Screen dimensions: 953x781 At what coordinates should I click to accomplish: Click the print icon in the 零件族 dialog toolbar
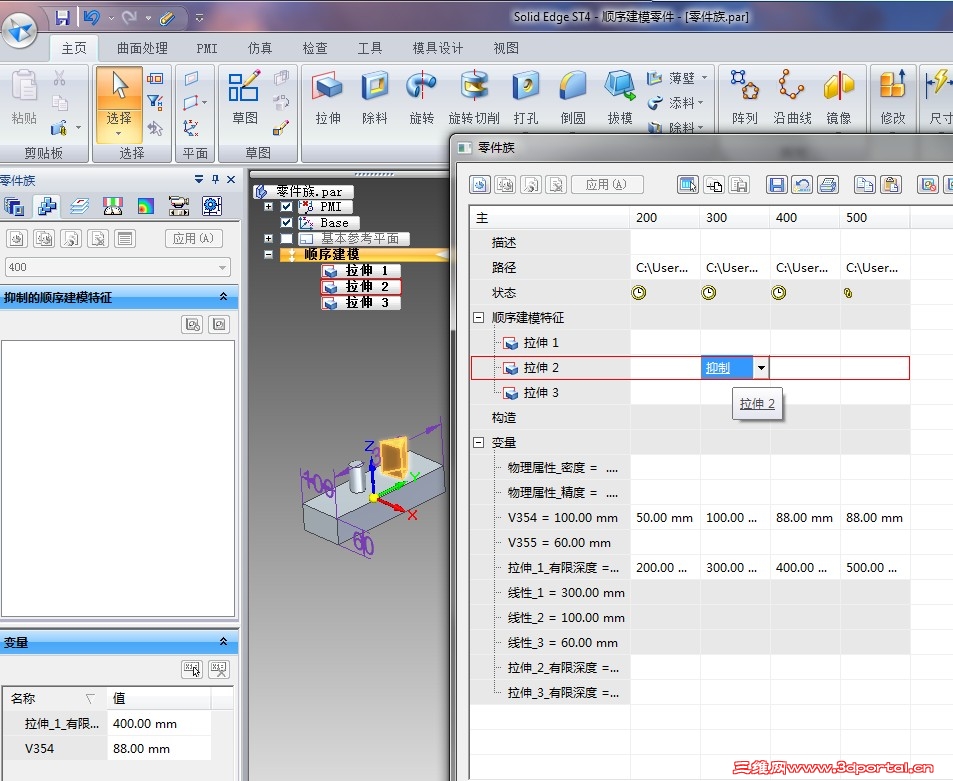point(827,184)
